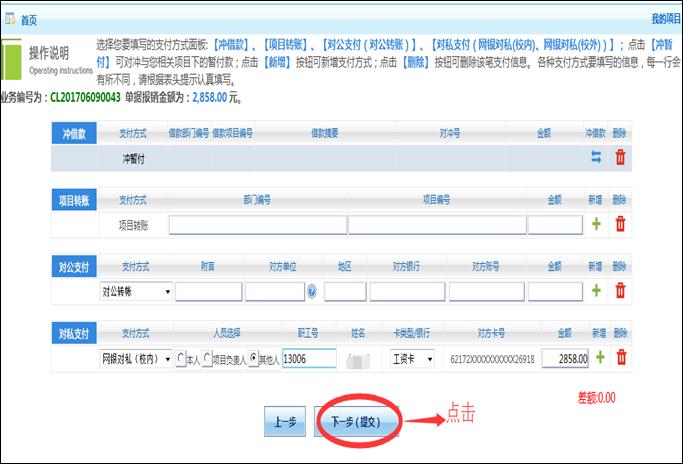Delete the 对公支付 row with trash icon
The height and width of the screenshot is (464, 683).
click(x=620, y=290)
